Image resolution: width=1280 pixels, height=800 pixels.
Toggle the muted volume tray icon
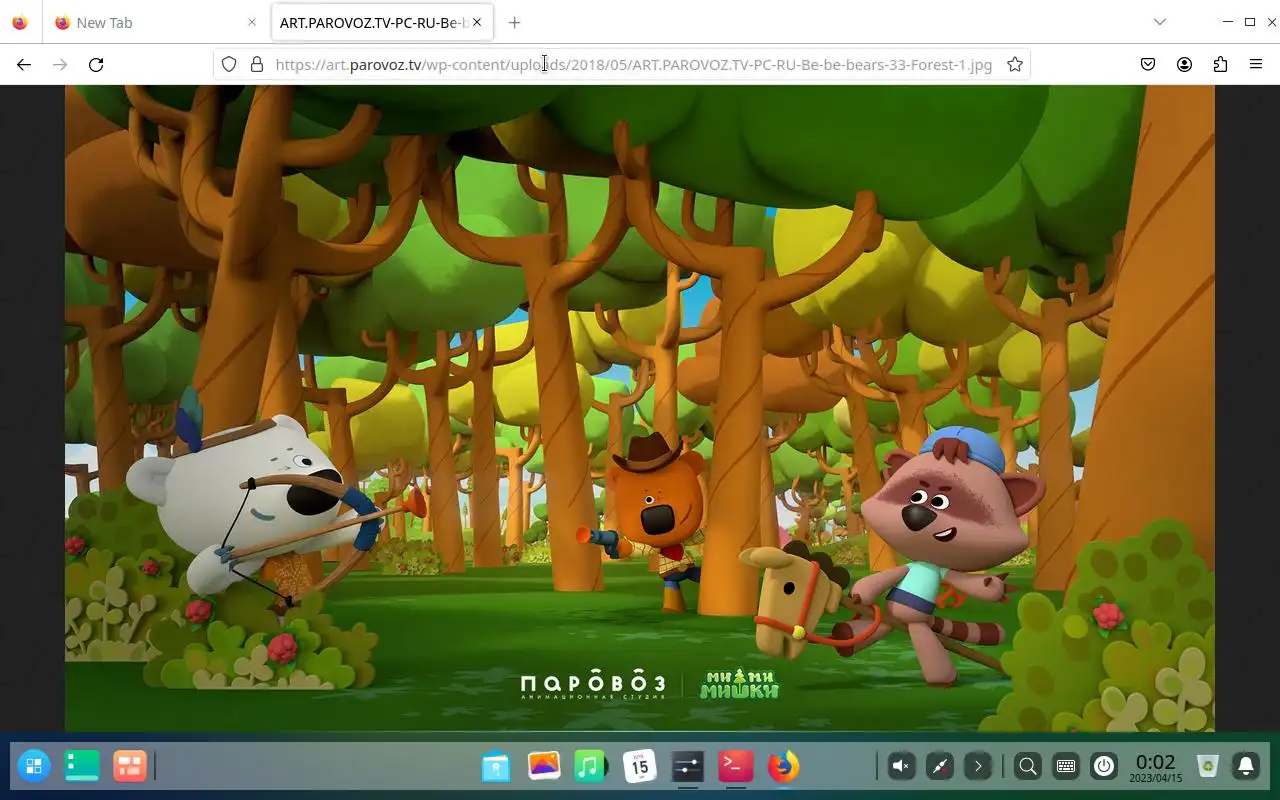tap(901, 767)
